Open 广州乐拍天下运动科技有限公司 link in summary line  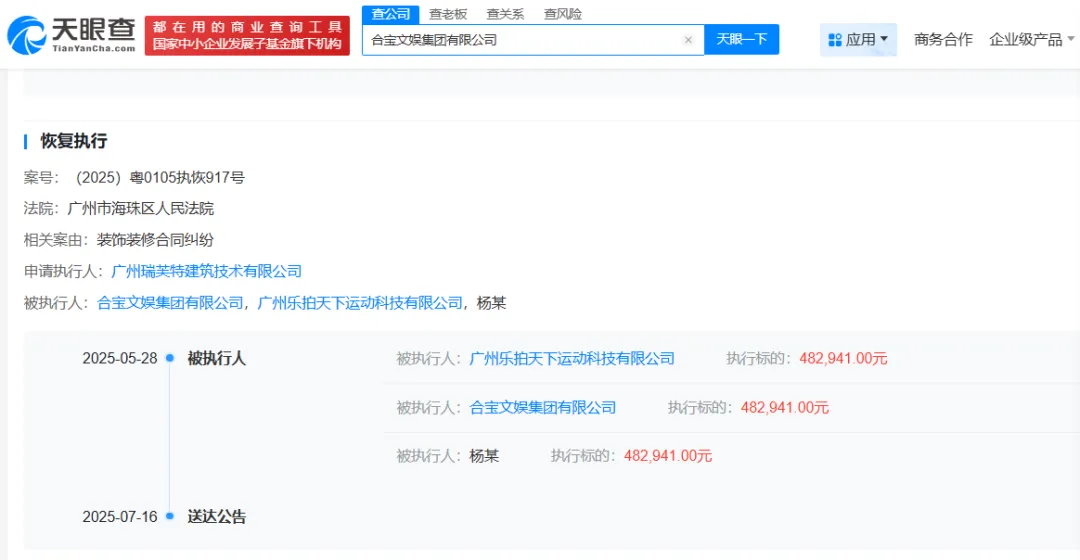pos(360,303)
